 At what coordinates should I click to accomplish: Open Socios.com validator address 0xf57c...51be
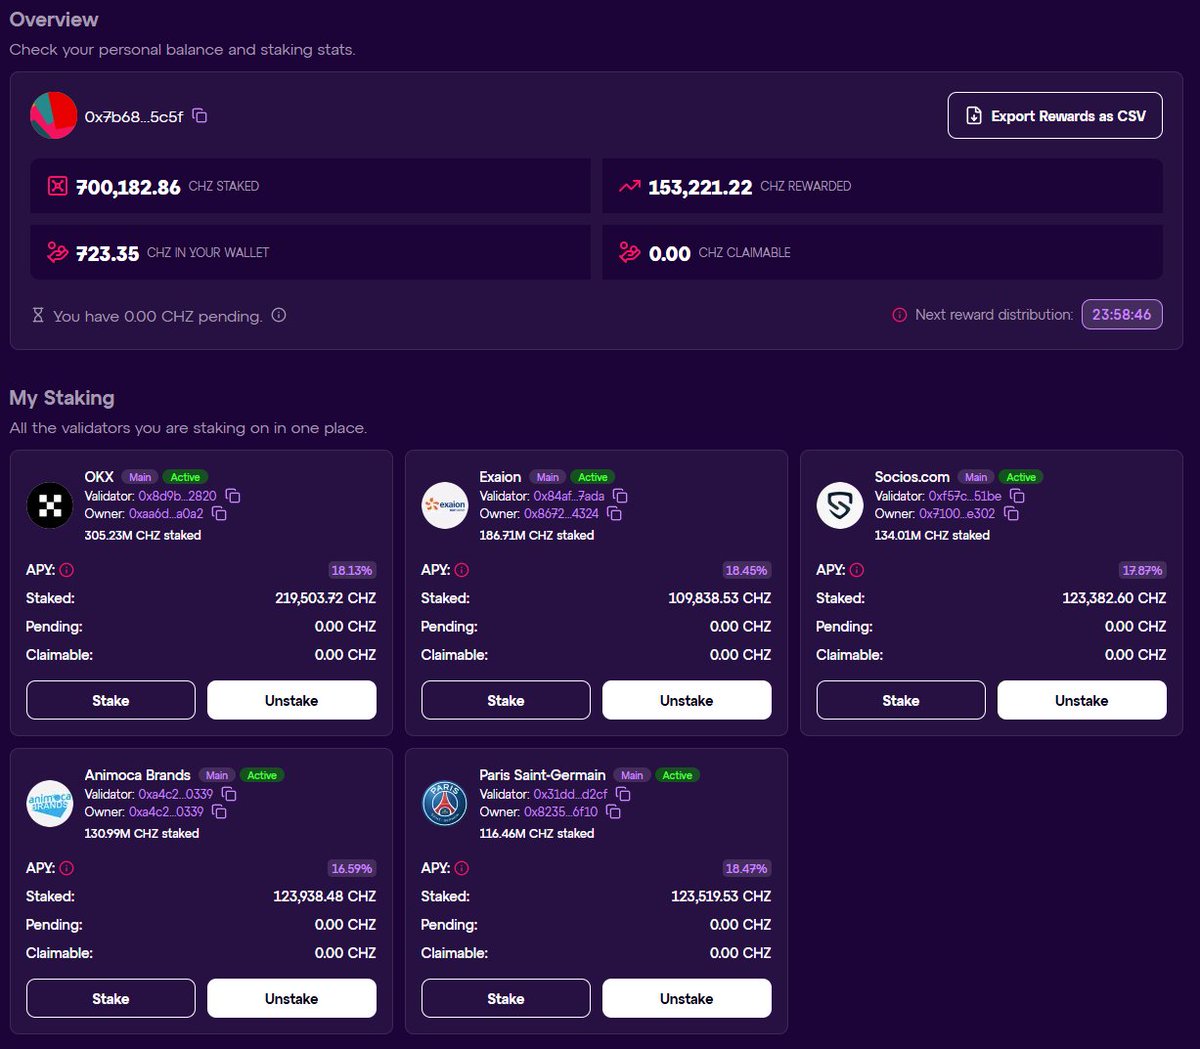965,496
